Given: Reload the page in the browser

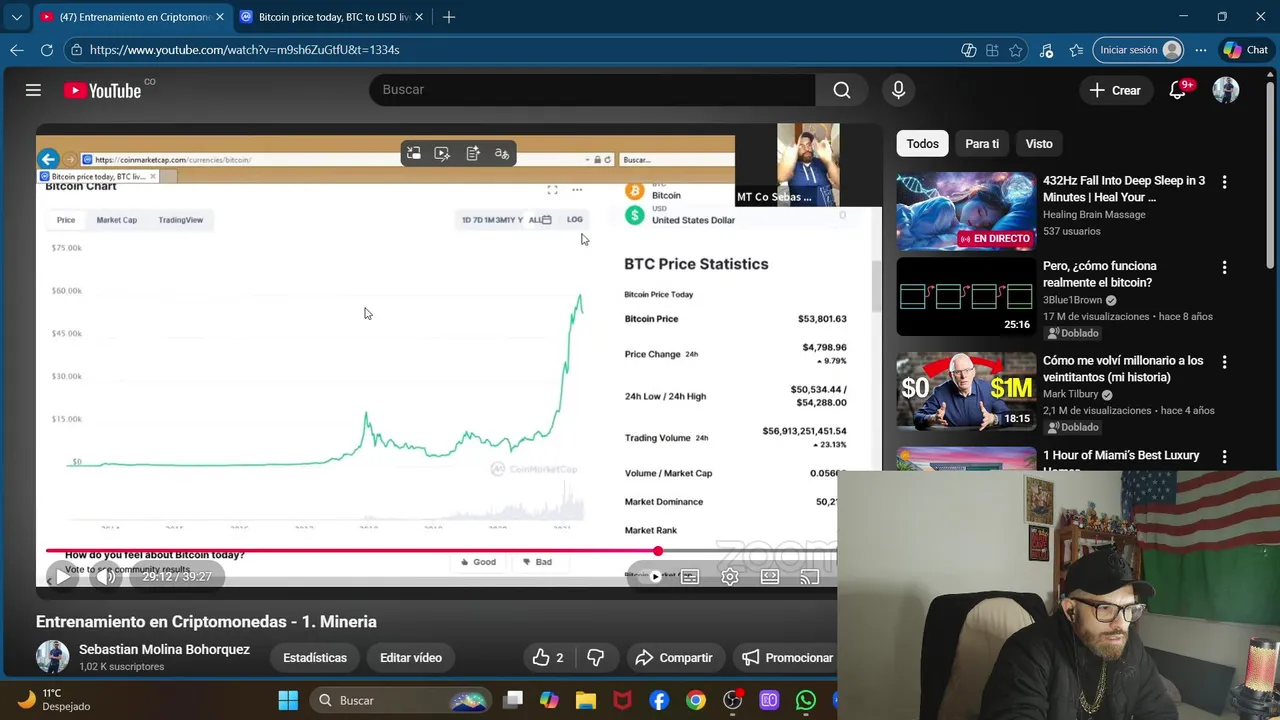Looking at the screenshot, I should point(47,50).
